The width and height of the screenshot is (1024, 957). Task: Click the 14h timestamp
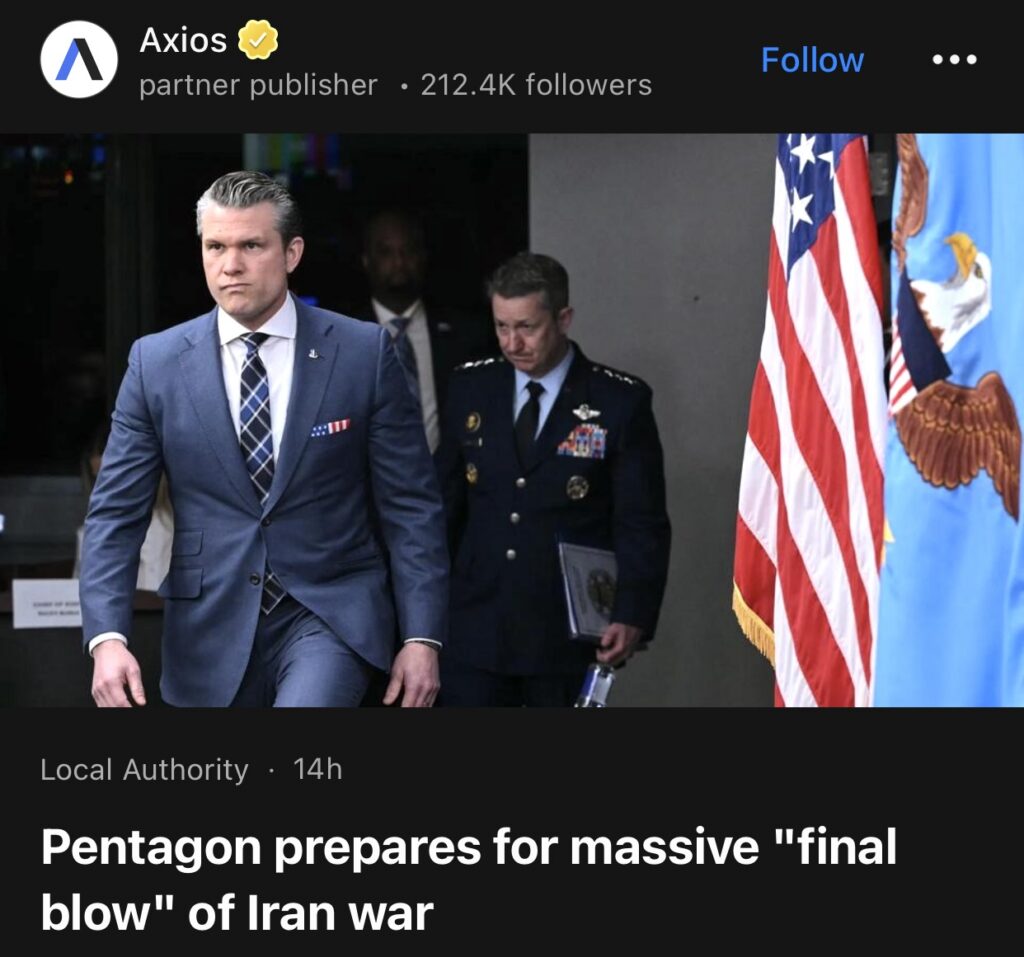coord(317,769)
